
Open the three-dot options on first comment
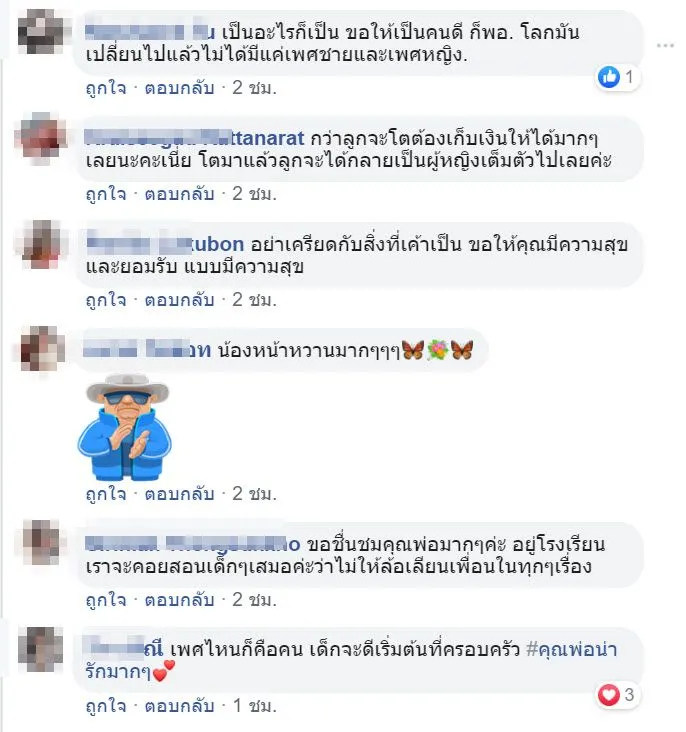click(x=665, y=45)
